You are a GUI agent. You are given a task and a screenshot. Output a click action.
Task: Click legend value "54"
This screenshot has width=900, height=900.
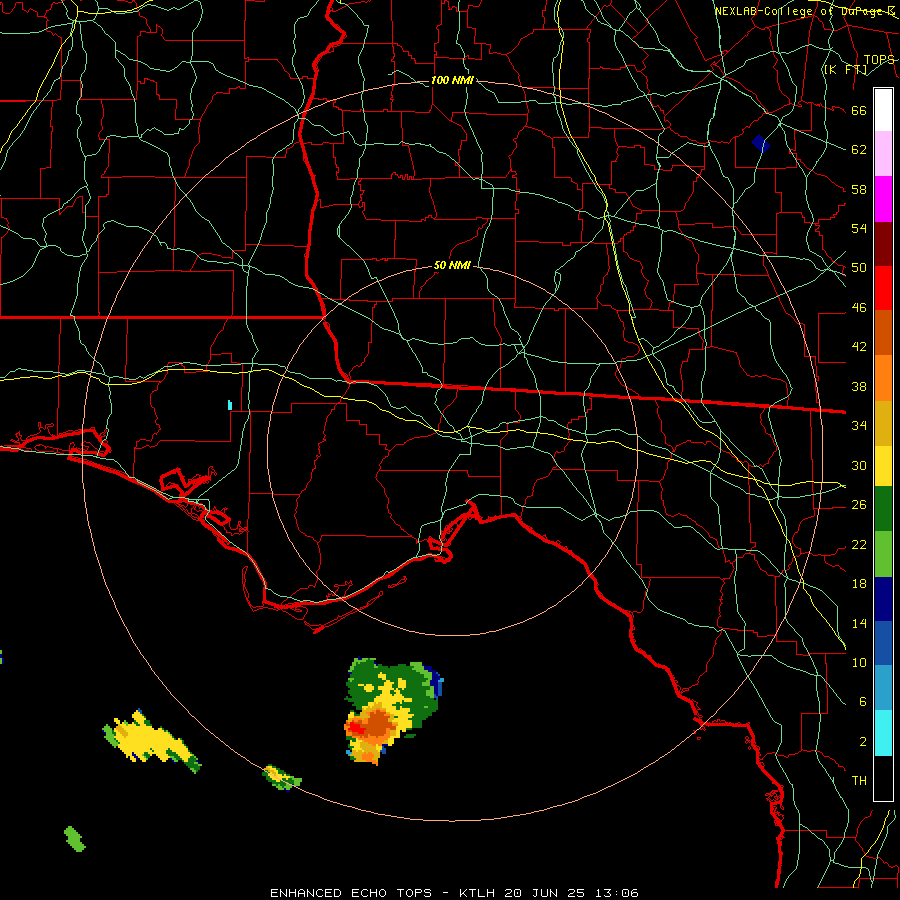click(x=859, y=228)
